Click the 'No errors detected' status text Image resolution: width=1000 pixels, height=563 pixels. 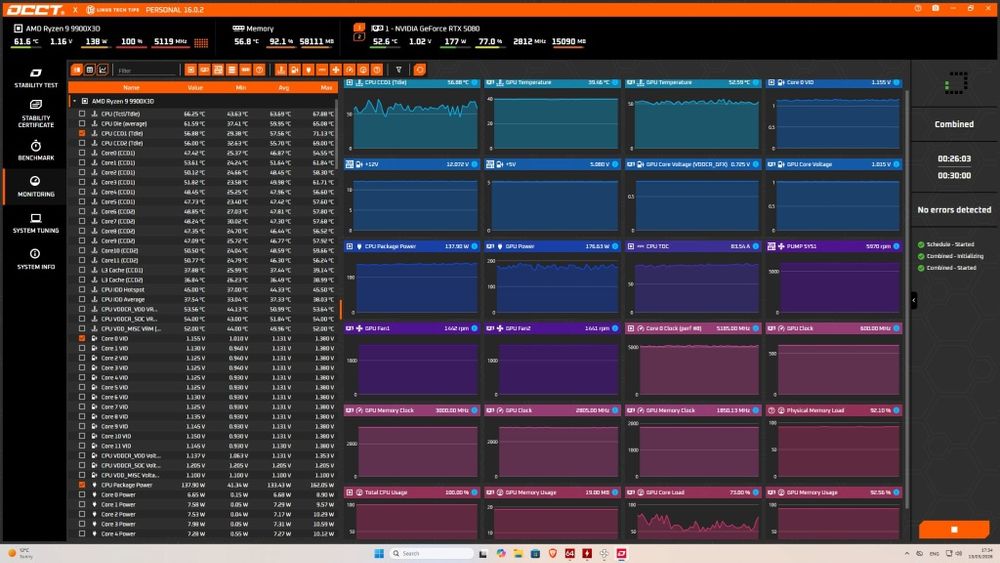pos(954,210)
